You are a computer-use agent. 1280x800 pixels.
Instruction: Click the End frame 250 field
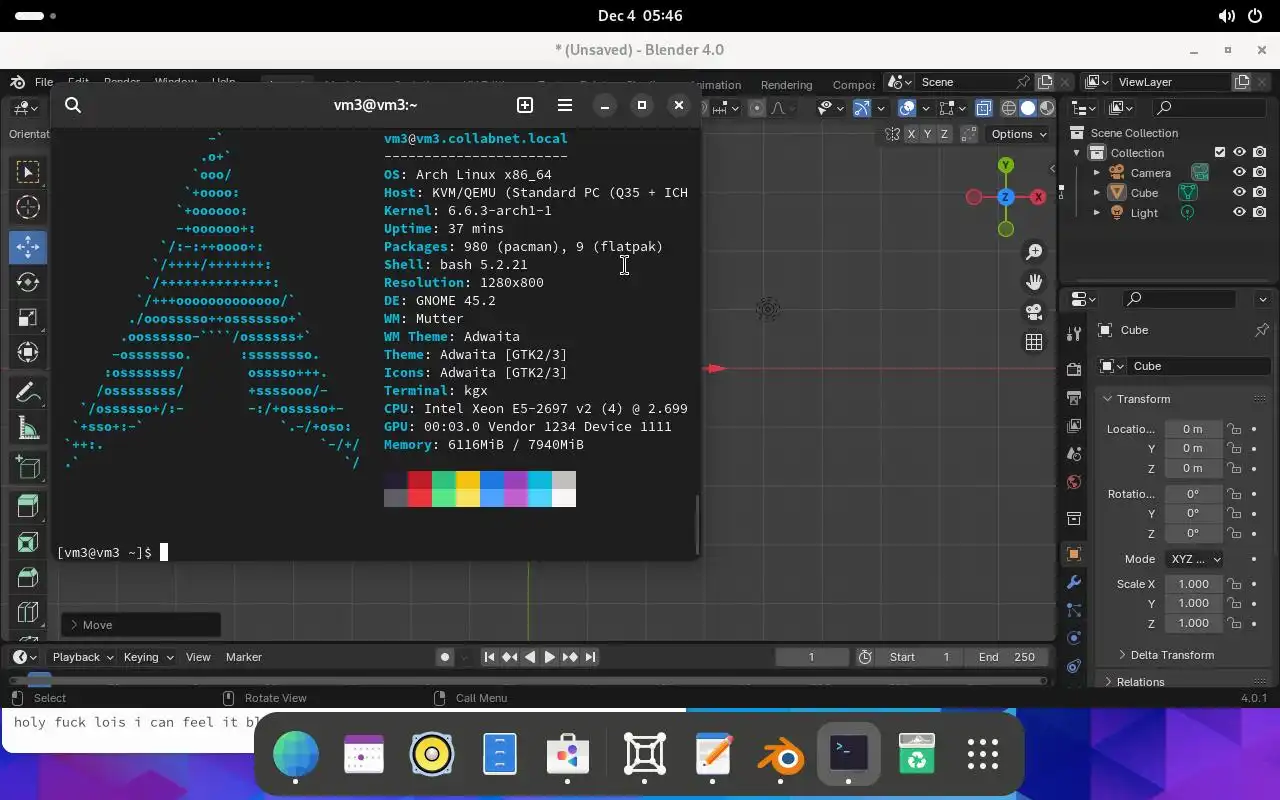(1007, 657)
